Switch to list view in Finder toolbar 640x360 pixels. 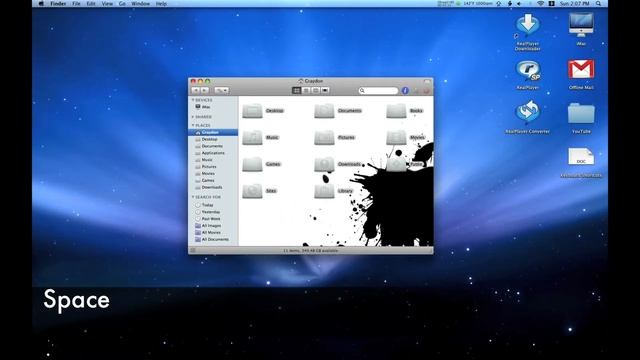click(x=306, y=91)
